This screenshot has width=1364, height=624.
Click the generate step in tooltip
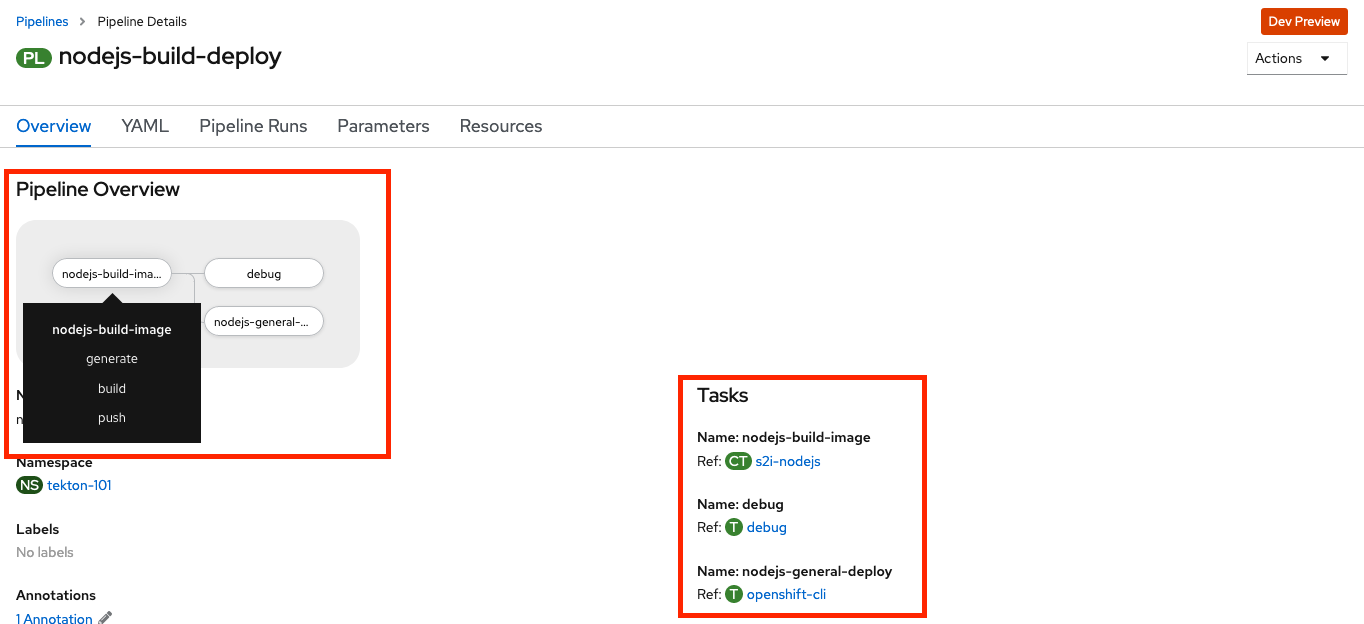[112, 358]
